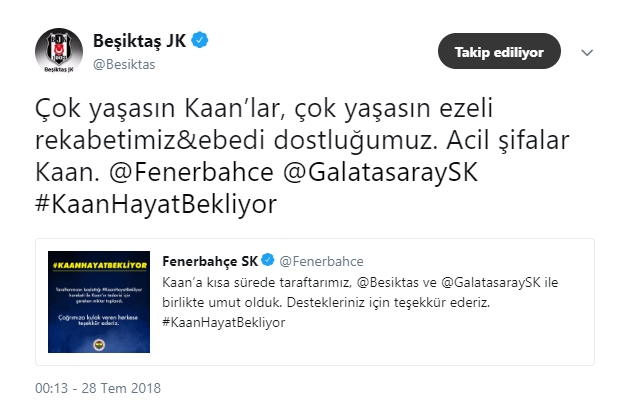Open the @Fenerbahce mention in the tweet
The width and height of the screenshot is (630, 407).
tap(191, 172)
